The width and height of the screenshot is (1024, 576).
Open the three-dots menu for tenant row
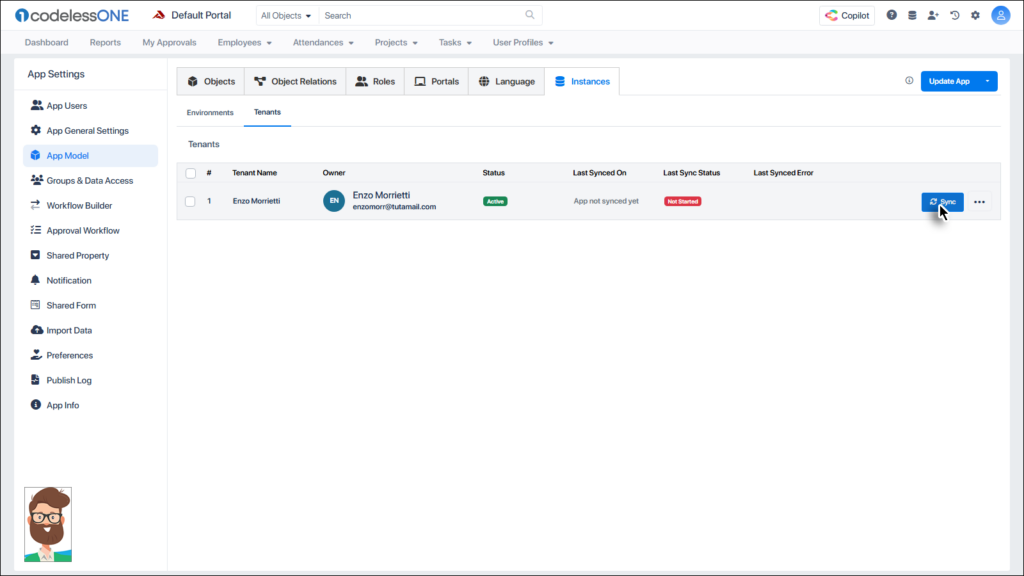coord(979,202)
